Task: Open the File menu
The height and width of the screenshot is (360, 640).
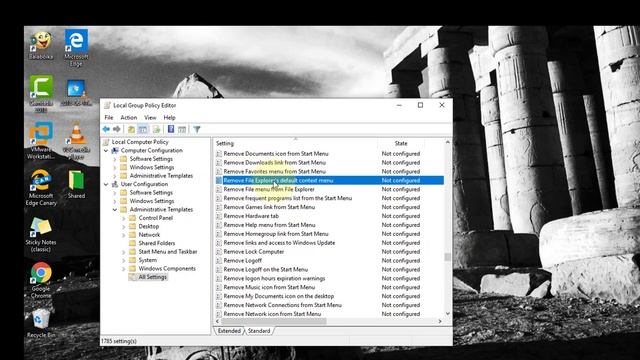Action: [109, 118]
